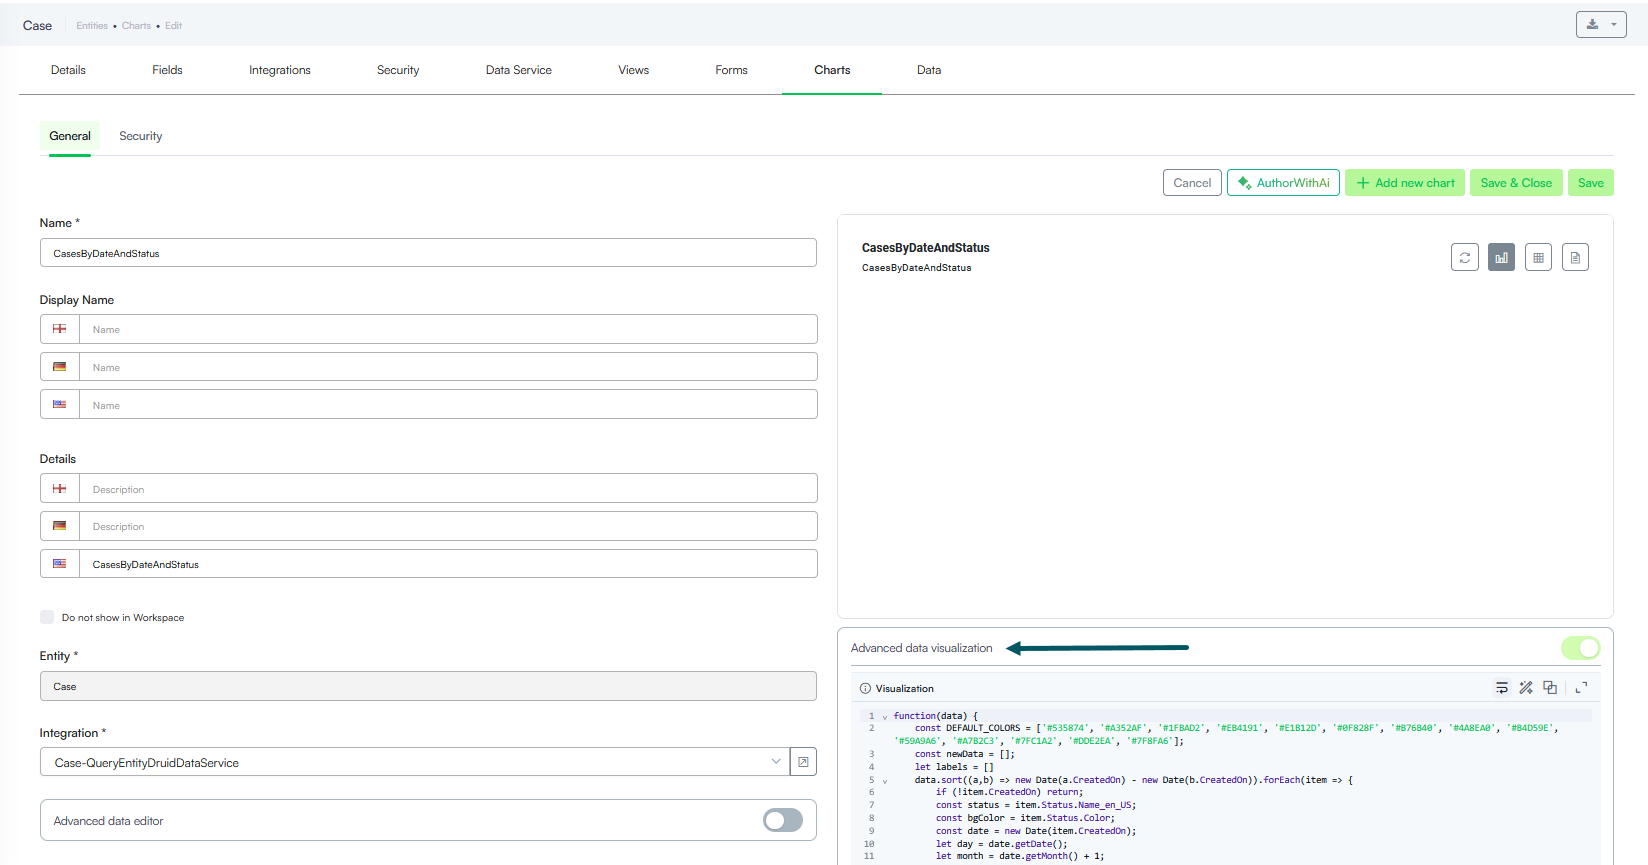Click the Entity field showing Case

click(428, 686)
